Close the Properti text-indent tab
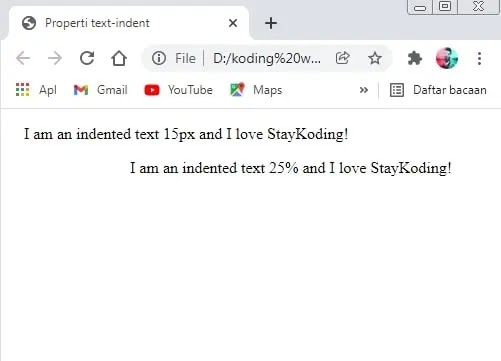The image size is (501, 361). [233, 23]
